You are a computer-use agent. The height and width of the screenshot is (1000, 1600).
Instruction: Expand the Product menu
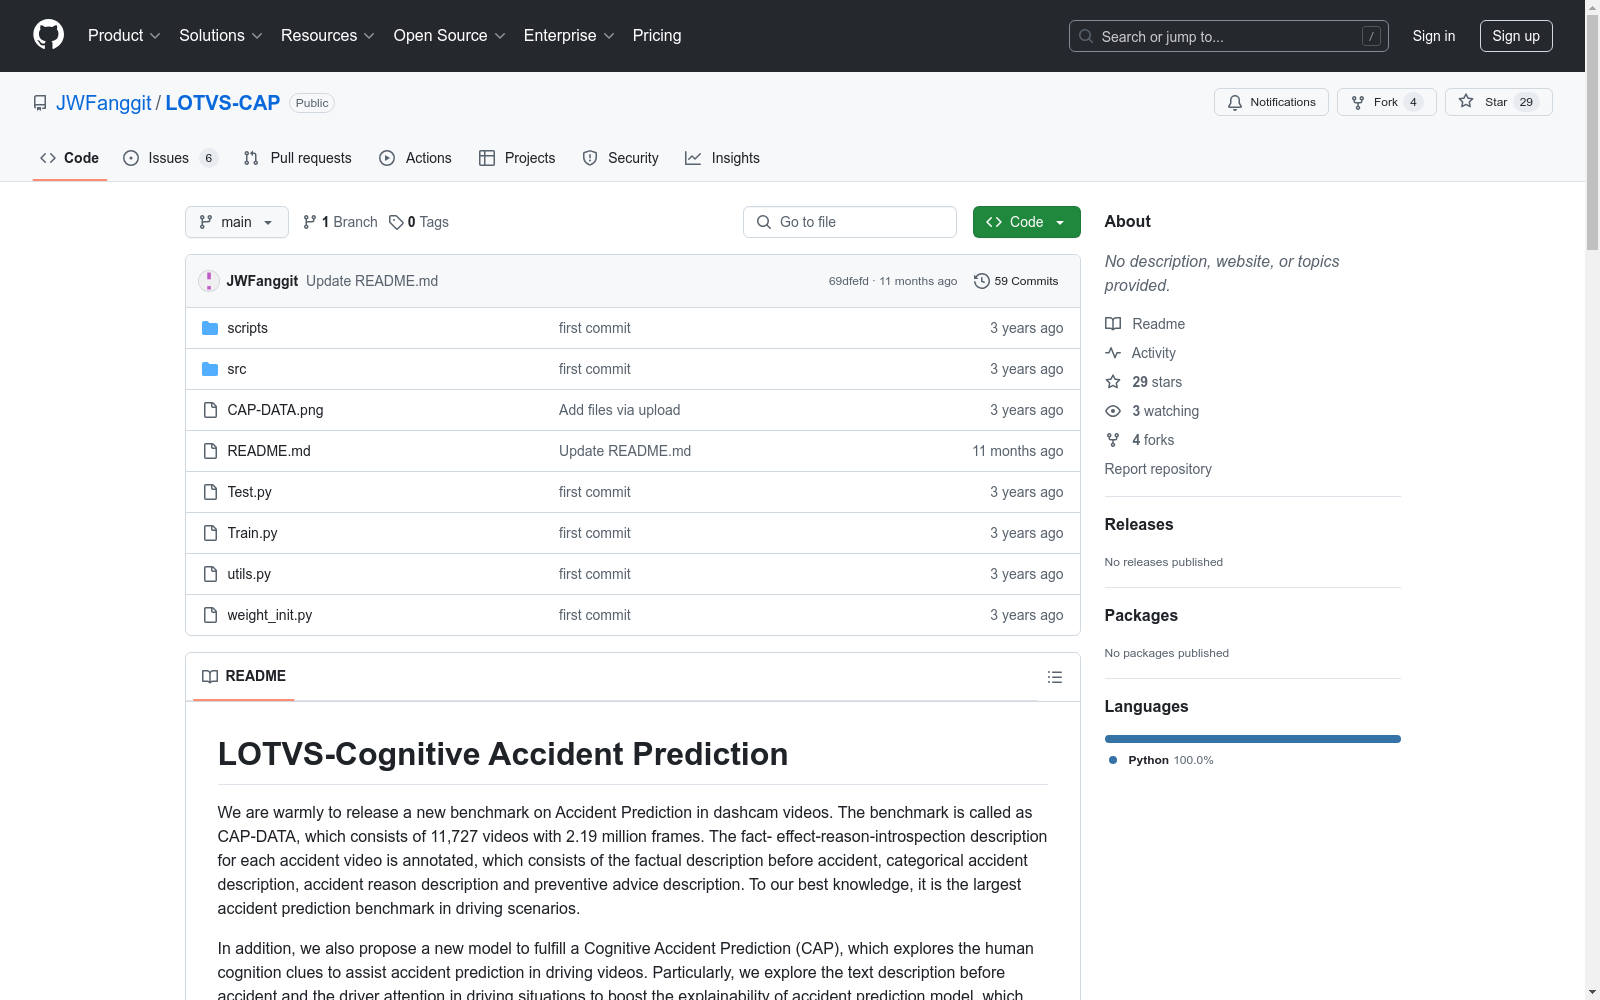point(124,35)
